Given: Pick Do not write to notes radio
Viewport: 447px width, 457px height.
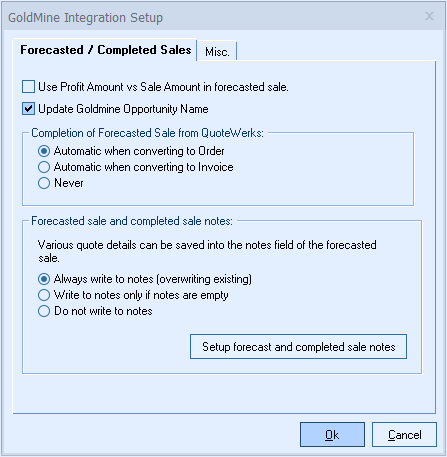Looking at the screenshot, I should pos(44,311).
